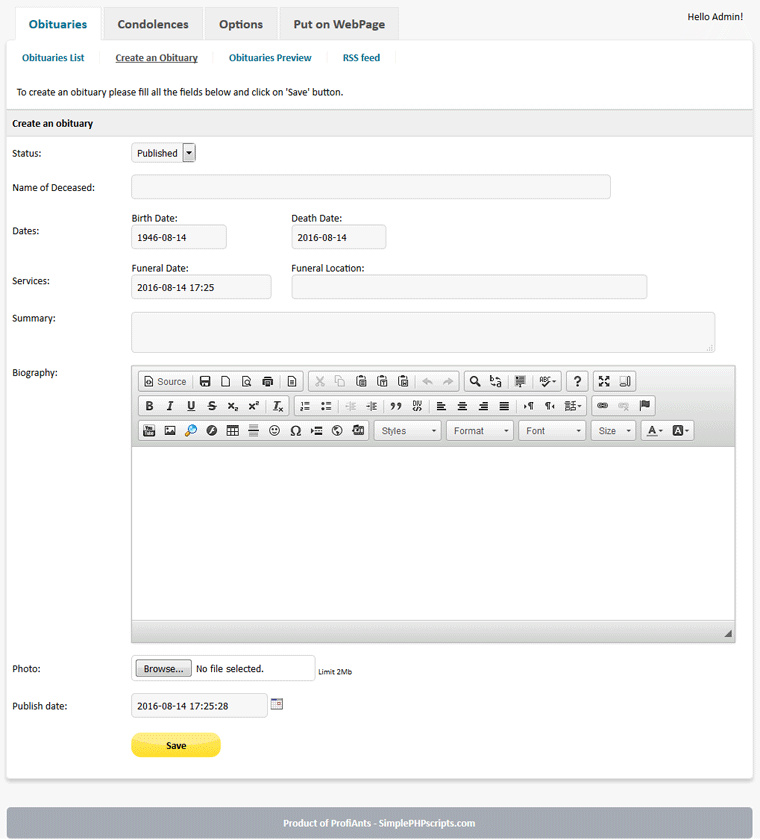Image resolution: width=760 pixels, height=840 pixels.
Task: Insert a smiley into the biography text
Action: pos(274,430)
